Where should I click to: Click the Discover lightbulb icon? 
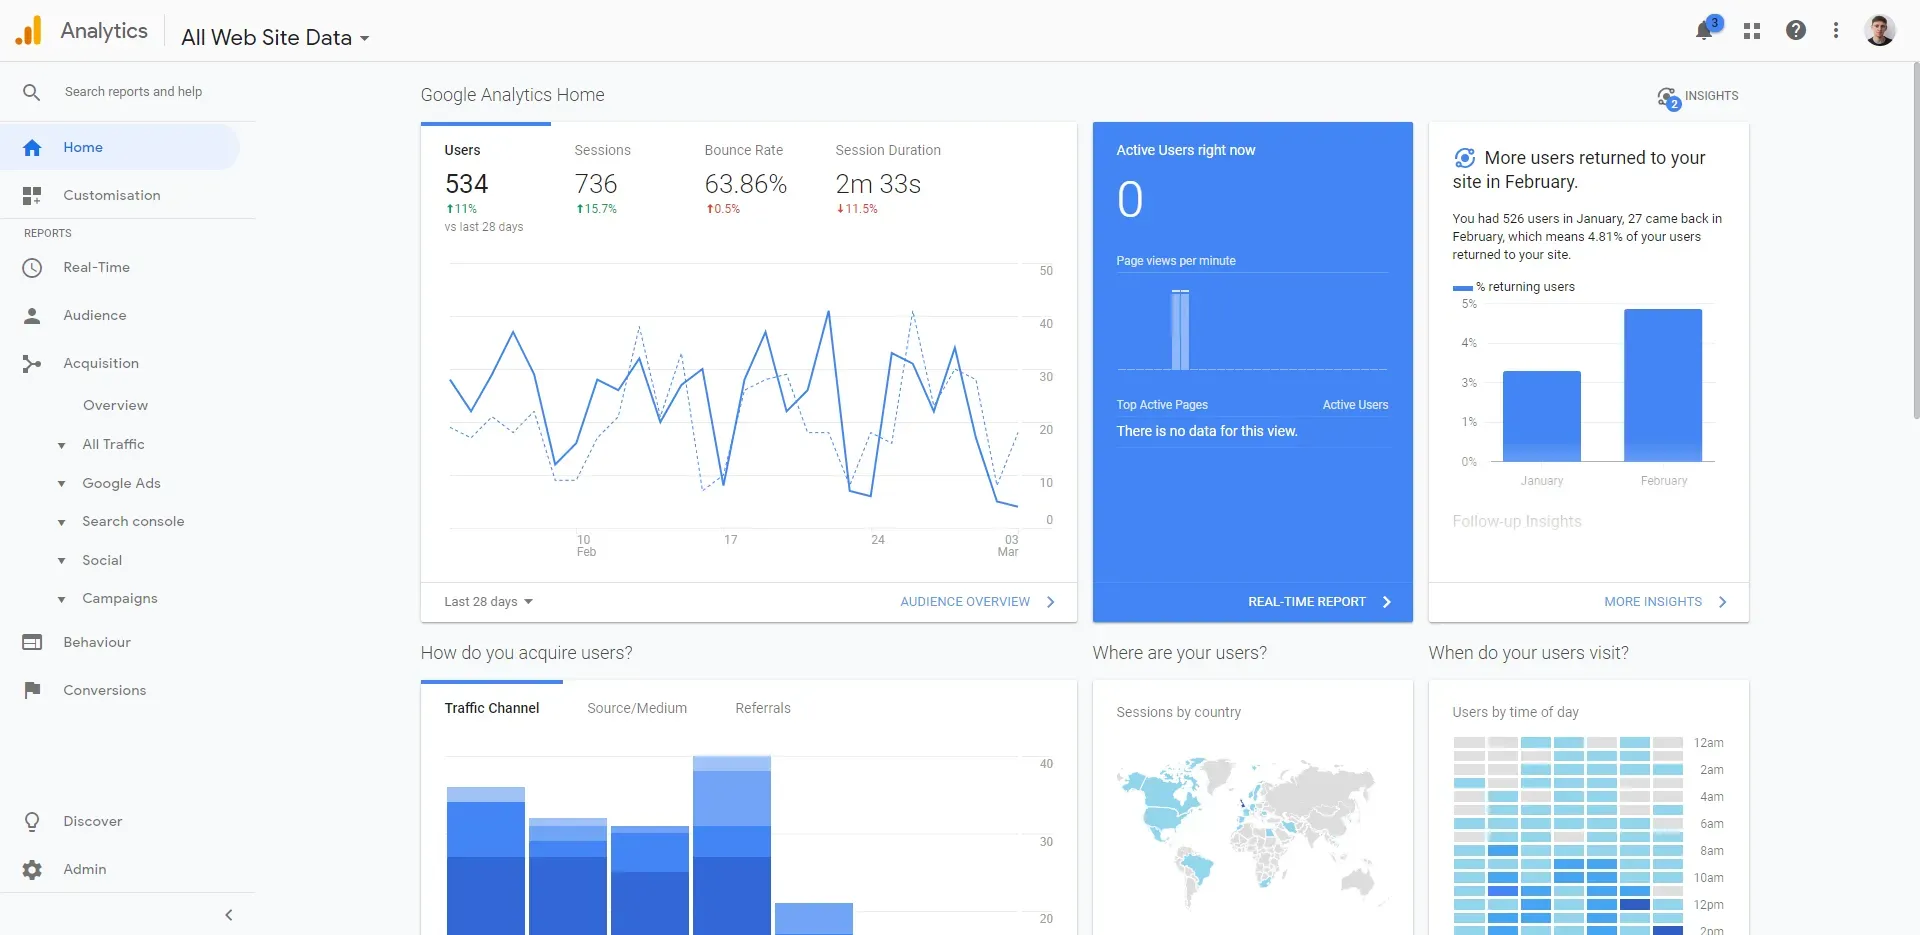pyautogui.click(x=32, y=822)
